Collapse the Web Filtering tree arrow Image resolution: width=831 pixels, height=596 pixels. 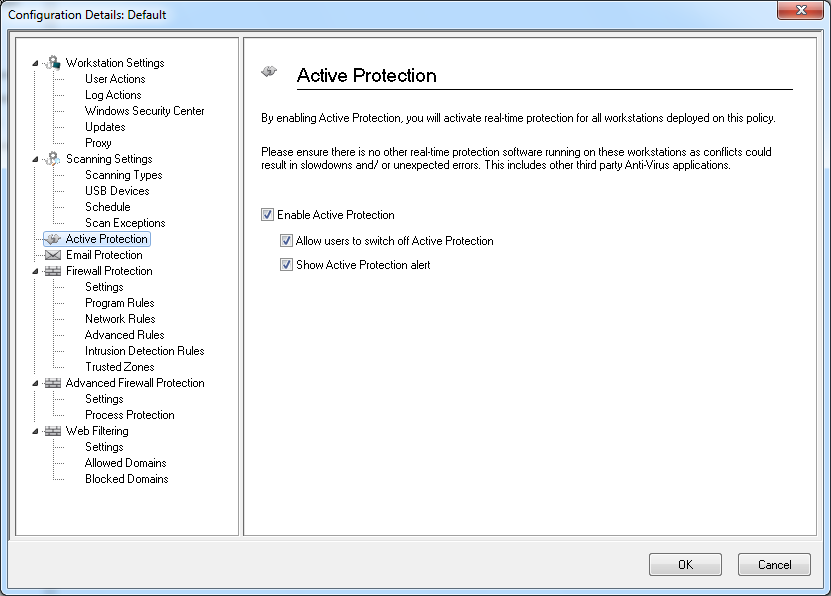36,431
